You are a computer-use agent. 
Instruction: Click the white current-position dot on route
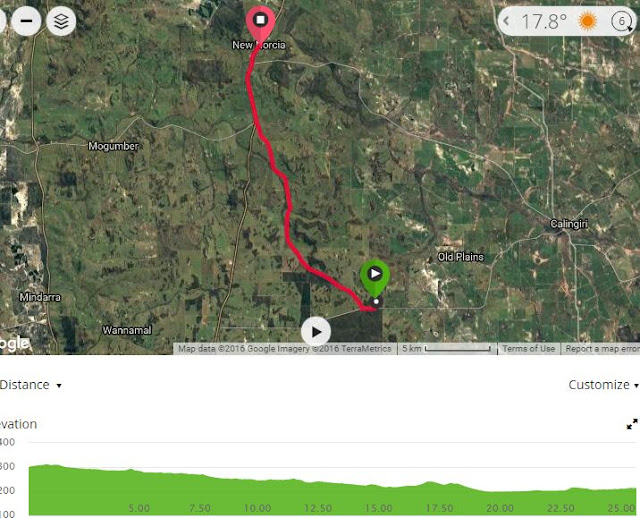376,302
